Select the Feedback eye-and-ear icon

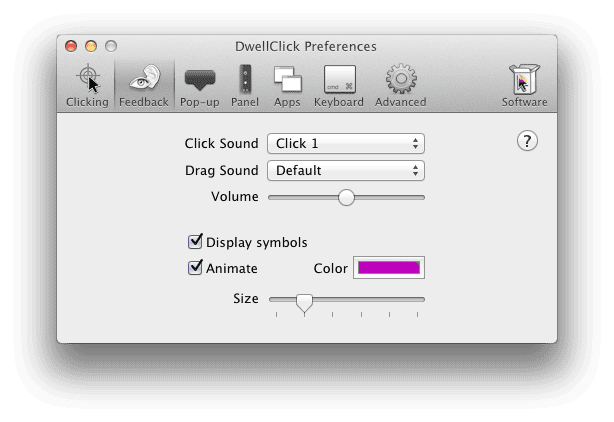point(144,78)
